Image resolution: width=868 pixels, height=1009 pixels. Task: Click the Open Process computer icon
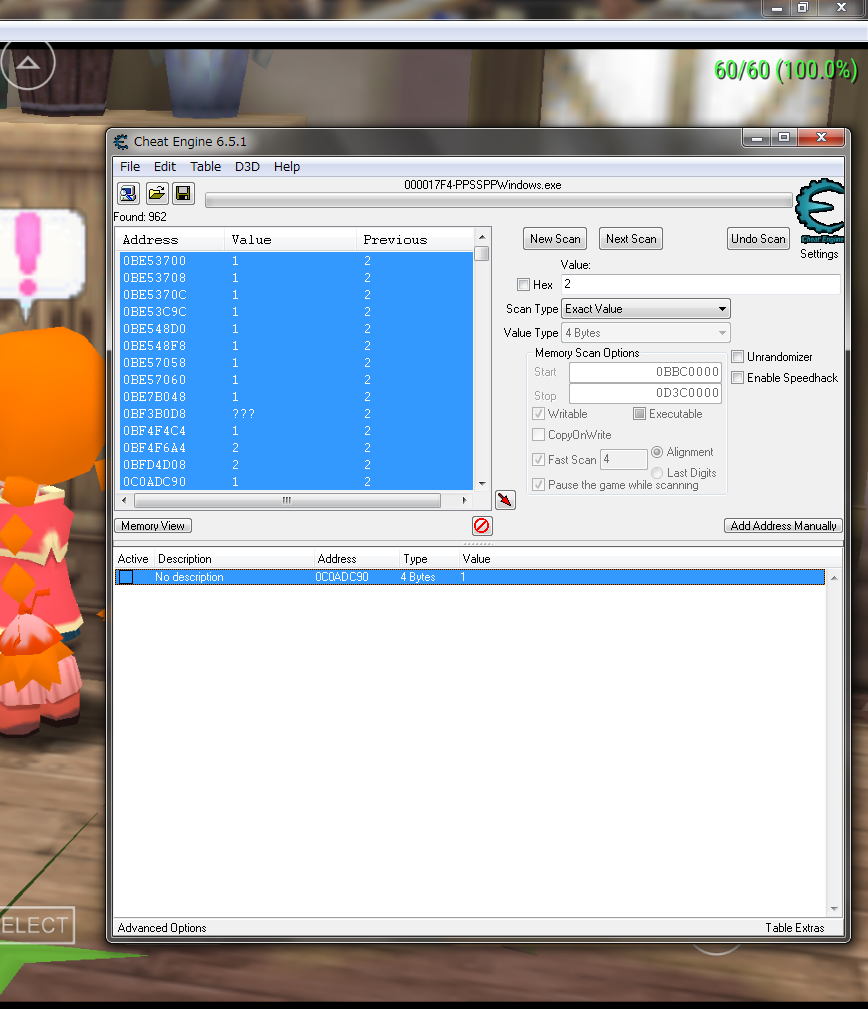click(x=129, y=193)
